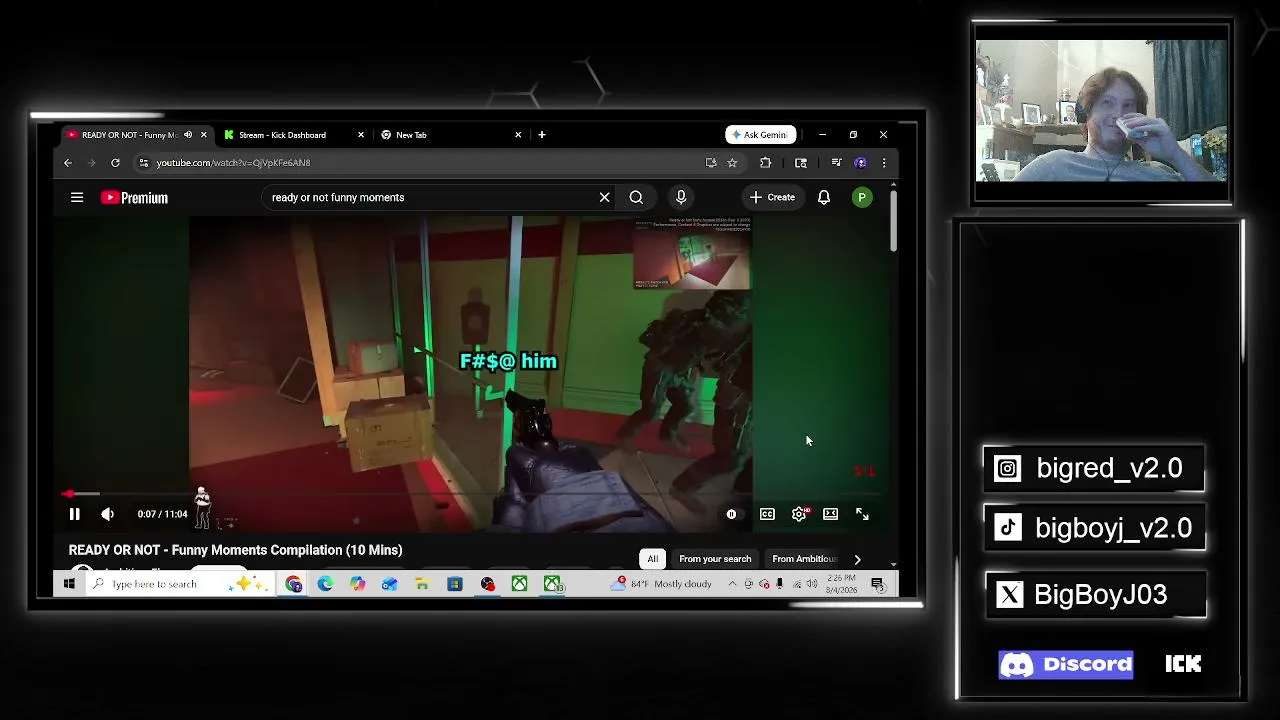Image resolution: width=1280 pixels, height=720 pixels.
Task: Click the video title text
Action: click(236, 550)
